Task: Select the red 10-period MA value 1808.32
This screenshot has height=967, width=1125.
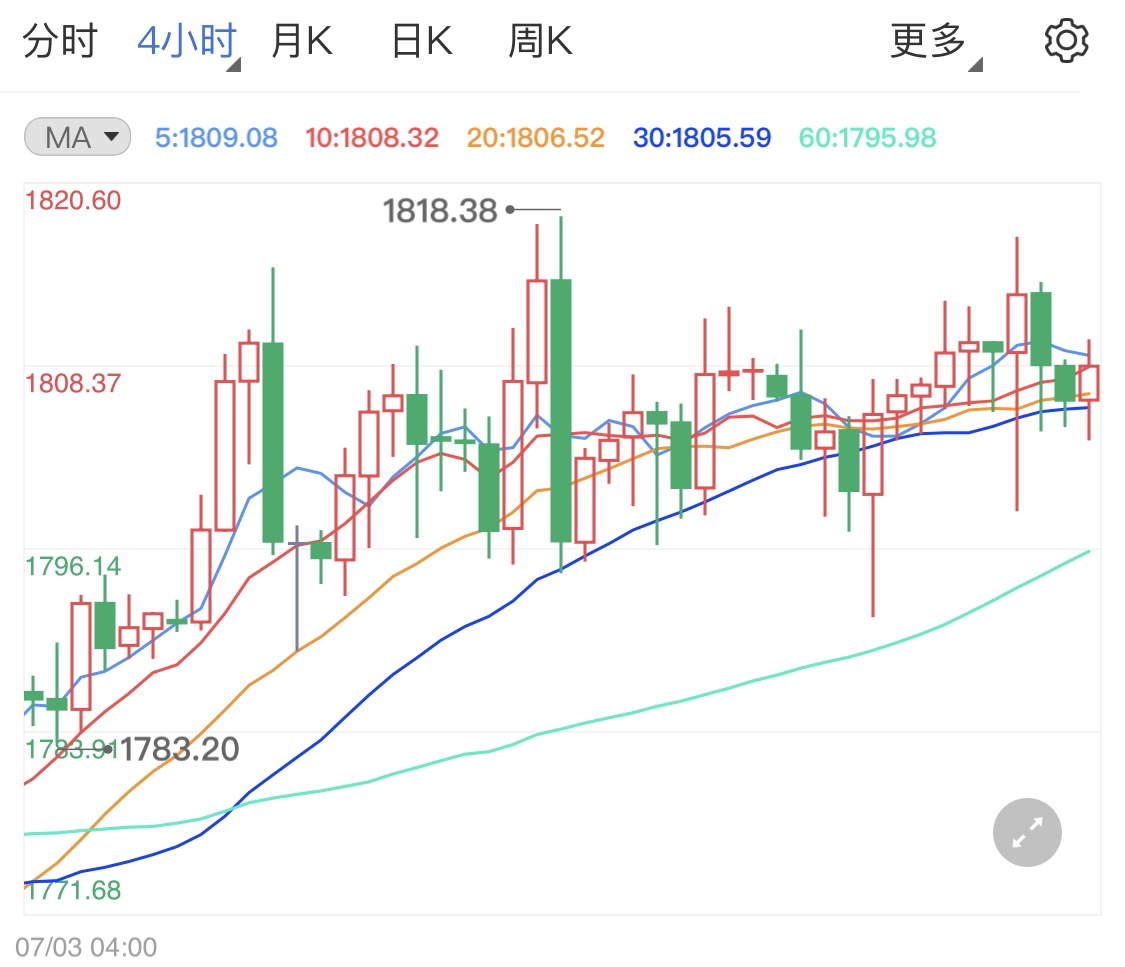Action: 372,137
